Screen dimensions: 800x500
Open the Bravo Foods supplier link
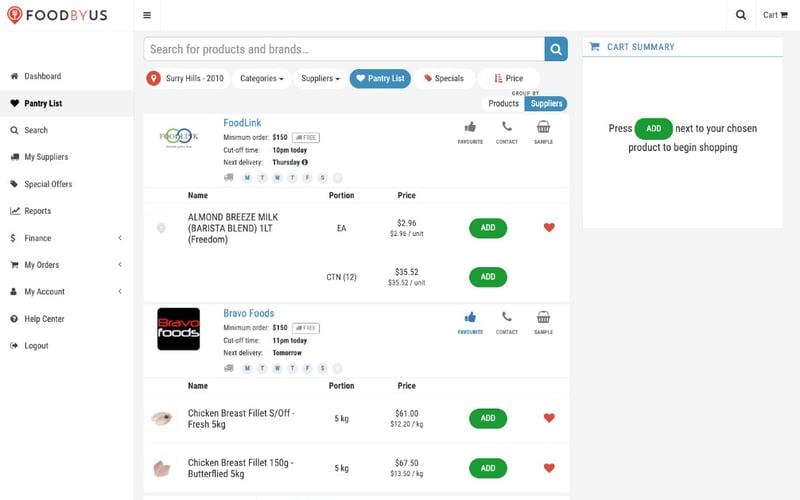pos(248,313)
